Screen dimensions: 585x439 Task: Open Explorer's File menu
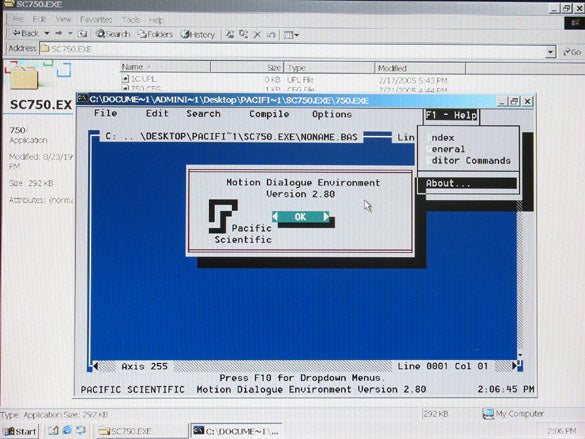pyautogui.click(x=18, y=19)
